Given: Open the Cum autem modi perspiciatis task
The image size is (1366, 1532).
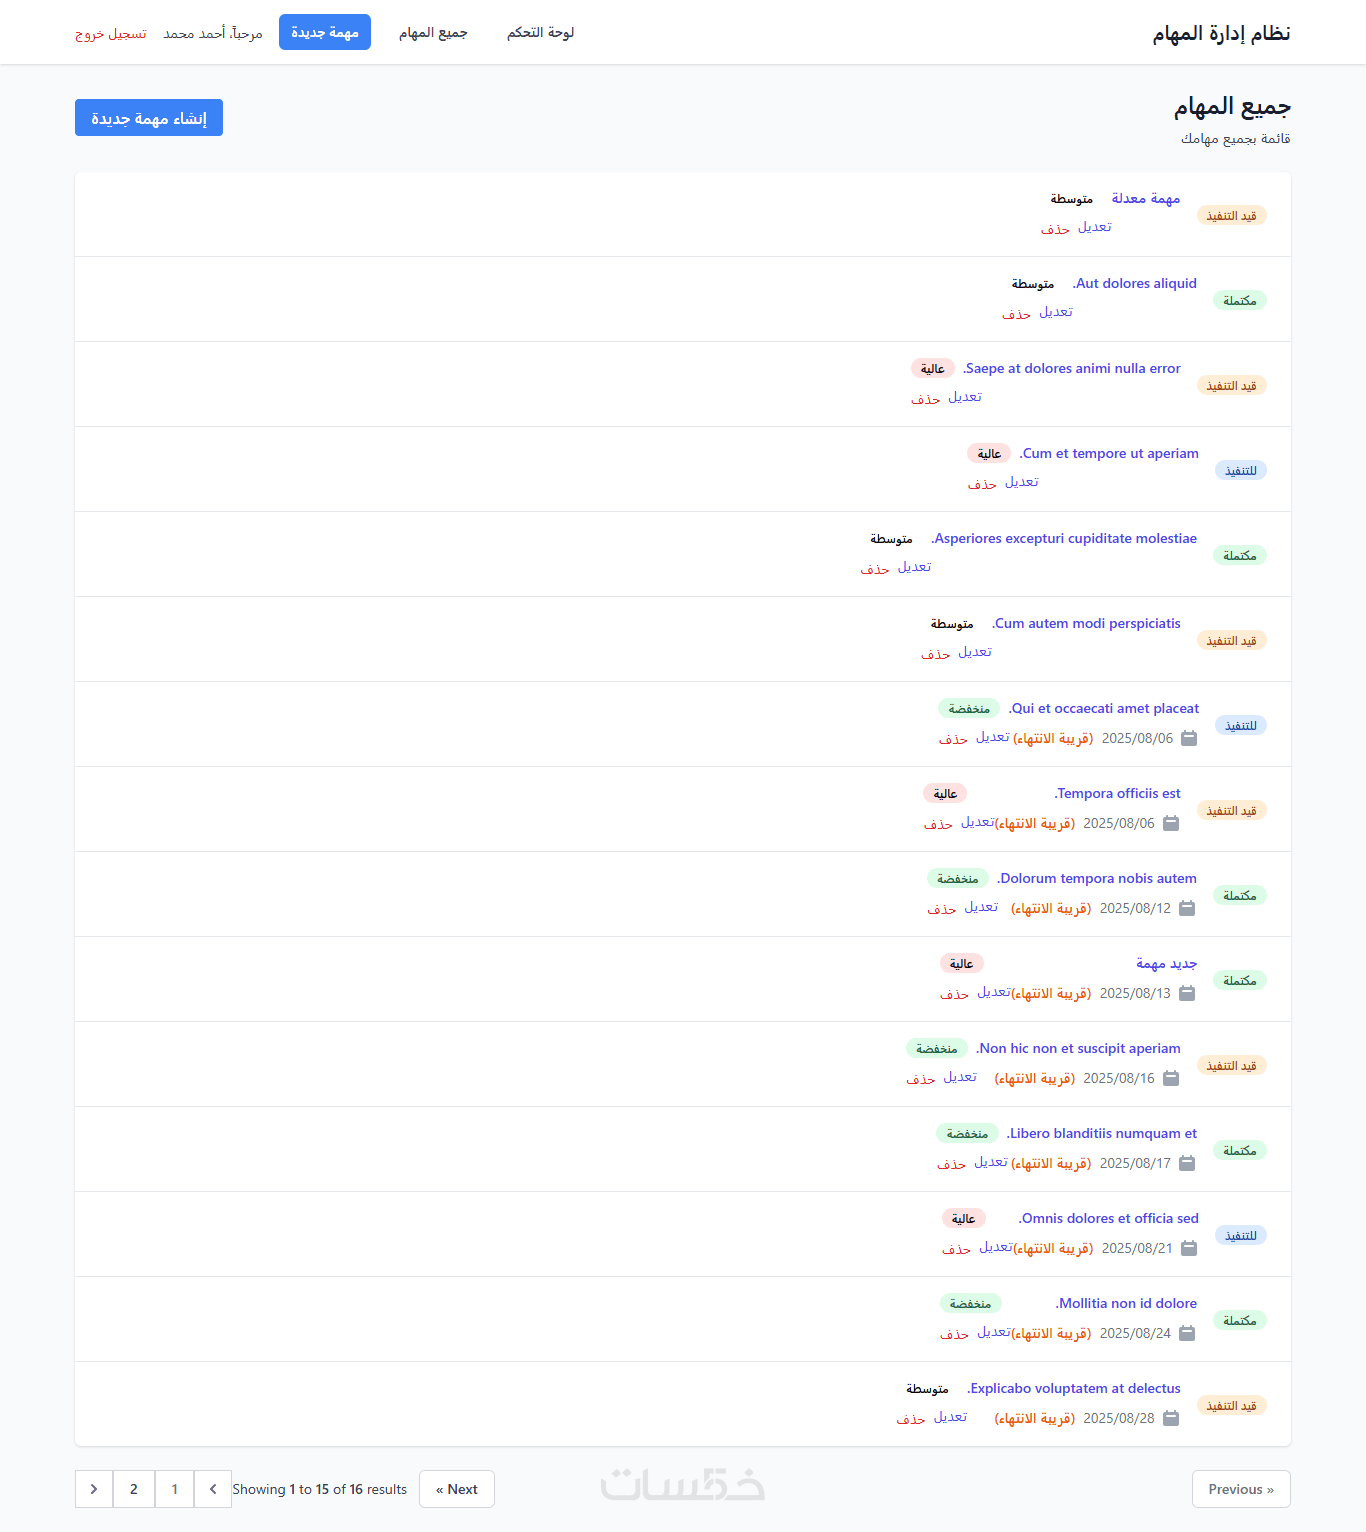Looking at the screenshot, I should pyautogui.click(x=1087, y=623).
